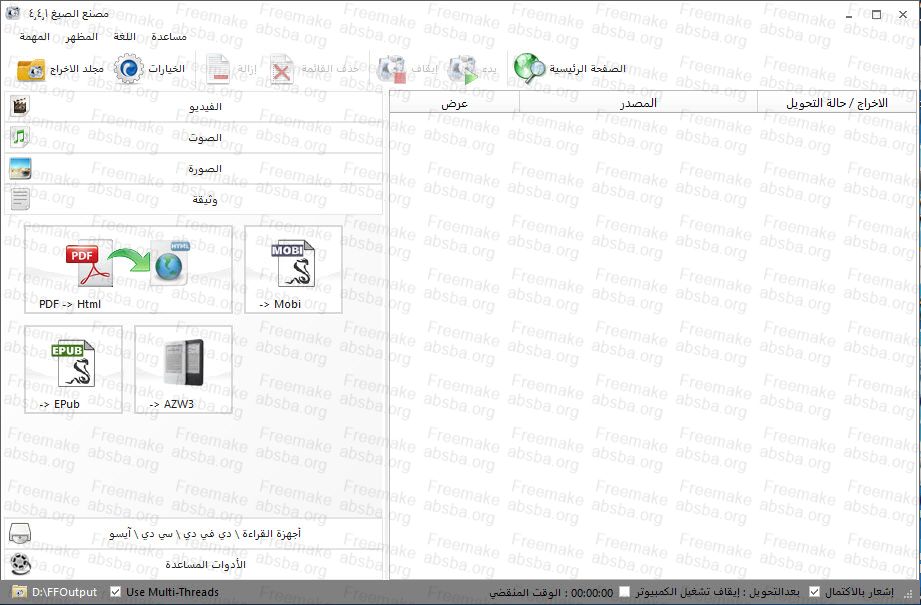Open the homepage (الصفحة الرئيسية) globe icon

tap(529, 69)
